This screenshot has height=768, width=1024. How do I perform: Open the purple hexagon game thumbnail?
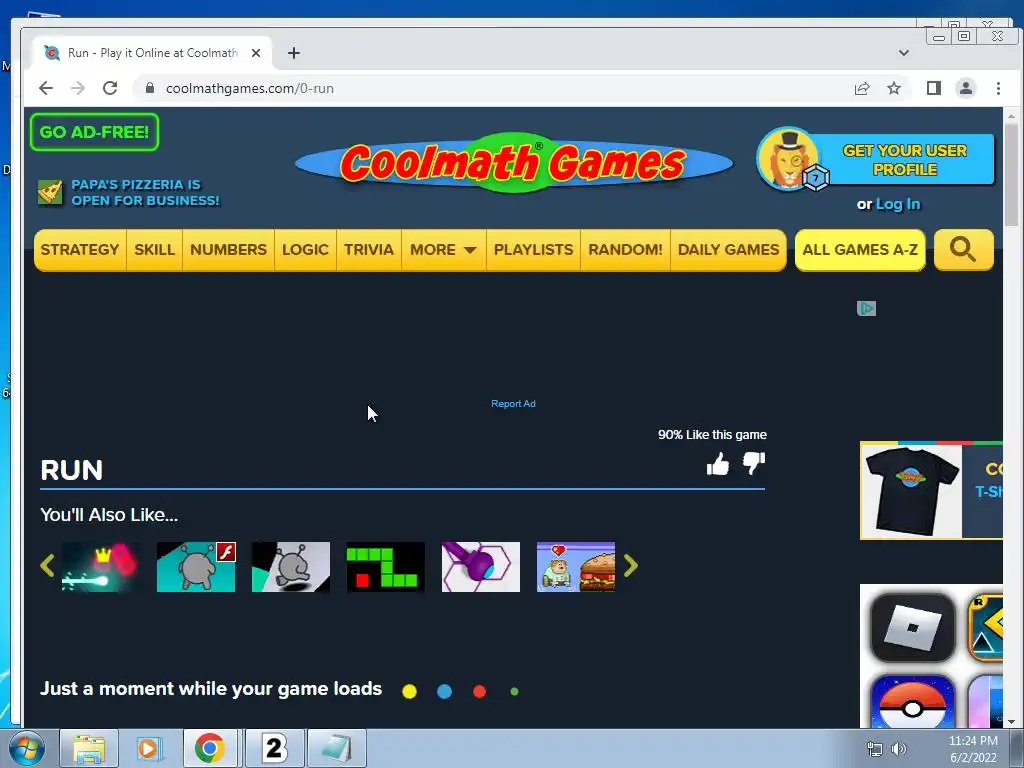pos(481,567)
